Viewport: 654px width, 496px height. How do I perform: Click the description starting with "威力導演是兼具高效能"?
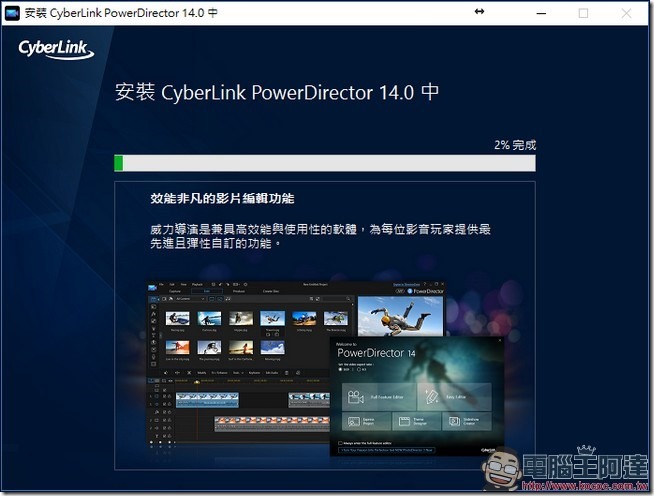pyautogui.click(x=320, y=236)
